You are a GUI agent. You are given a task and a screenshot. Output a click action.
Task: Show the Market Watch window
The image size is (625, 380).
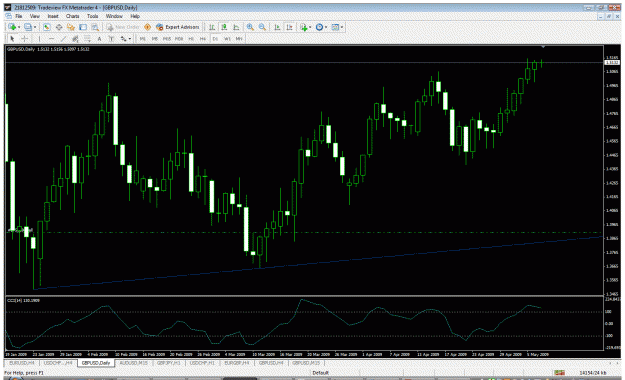point(47,27)
